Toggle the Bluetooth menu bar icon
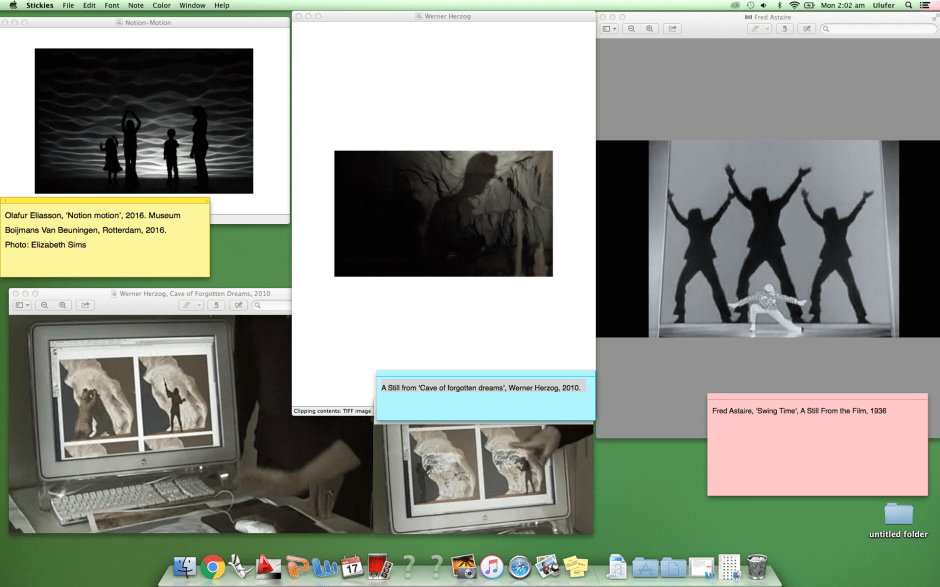The width and height of the screenshot is (940, 587). tap(778, 6)
